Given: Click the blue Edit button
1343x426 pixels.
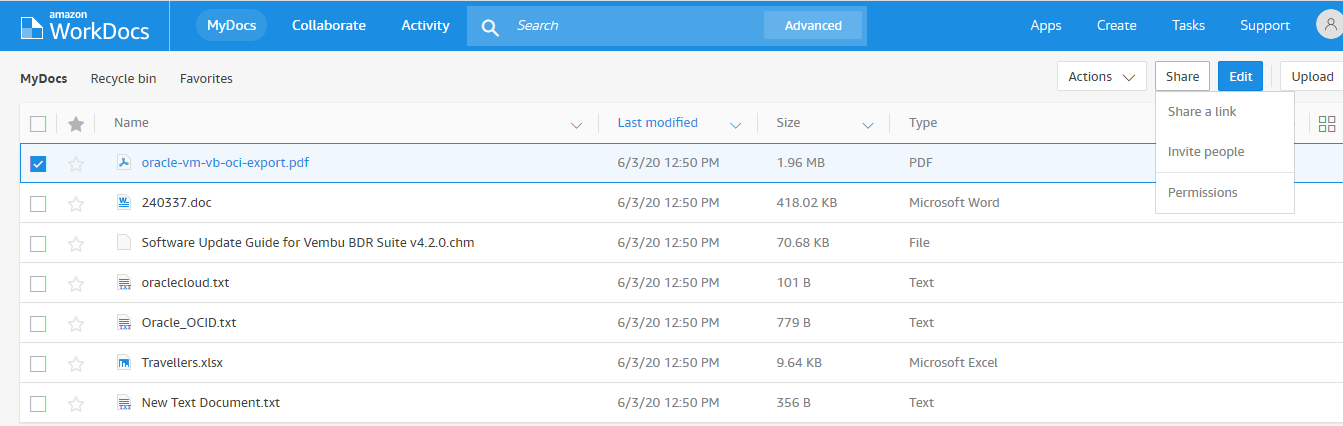Looking at the screenshot, I should tap(1240, 77).
